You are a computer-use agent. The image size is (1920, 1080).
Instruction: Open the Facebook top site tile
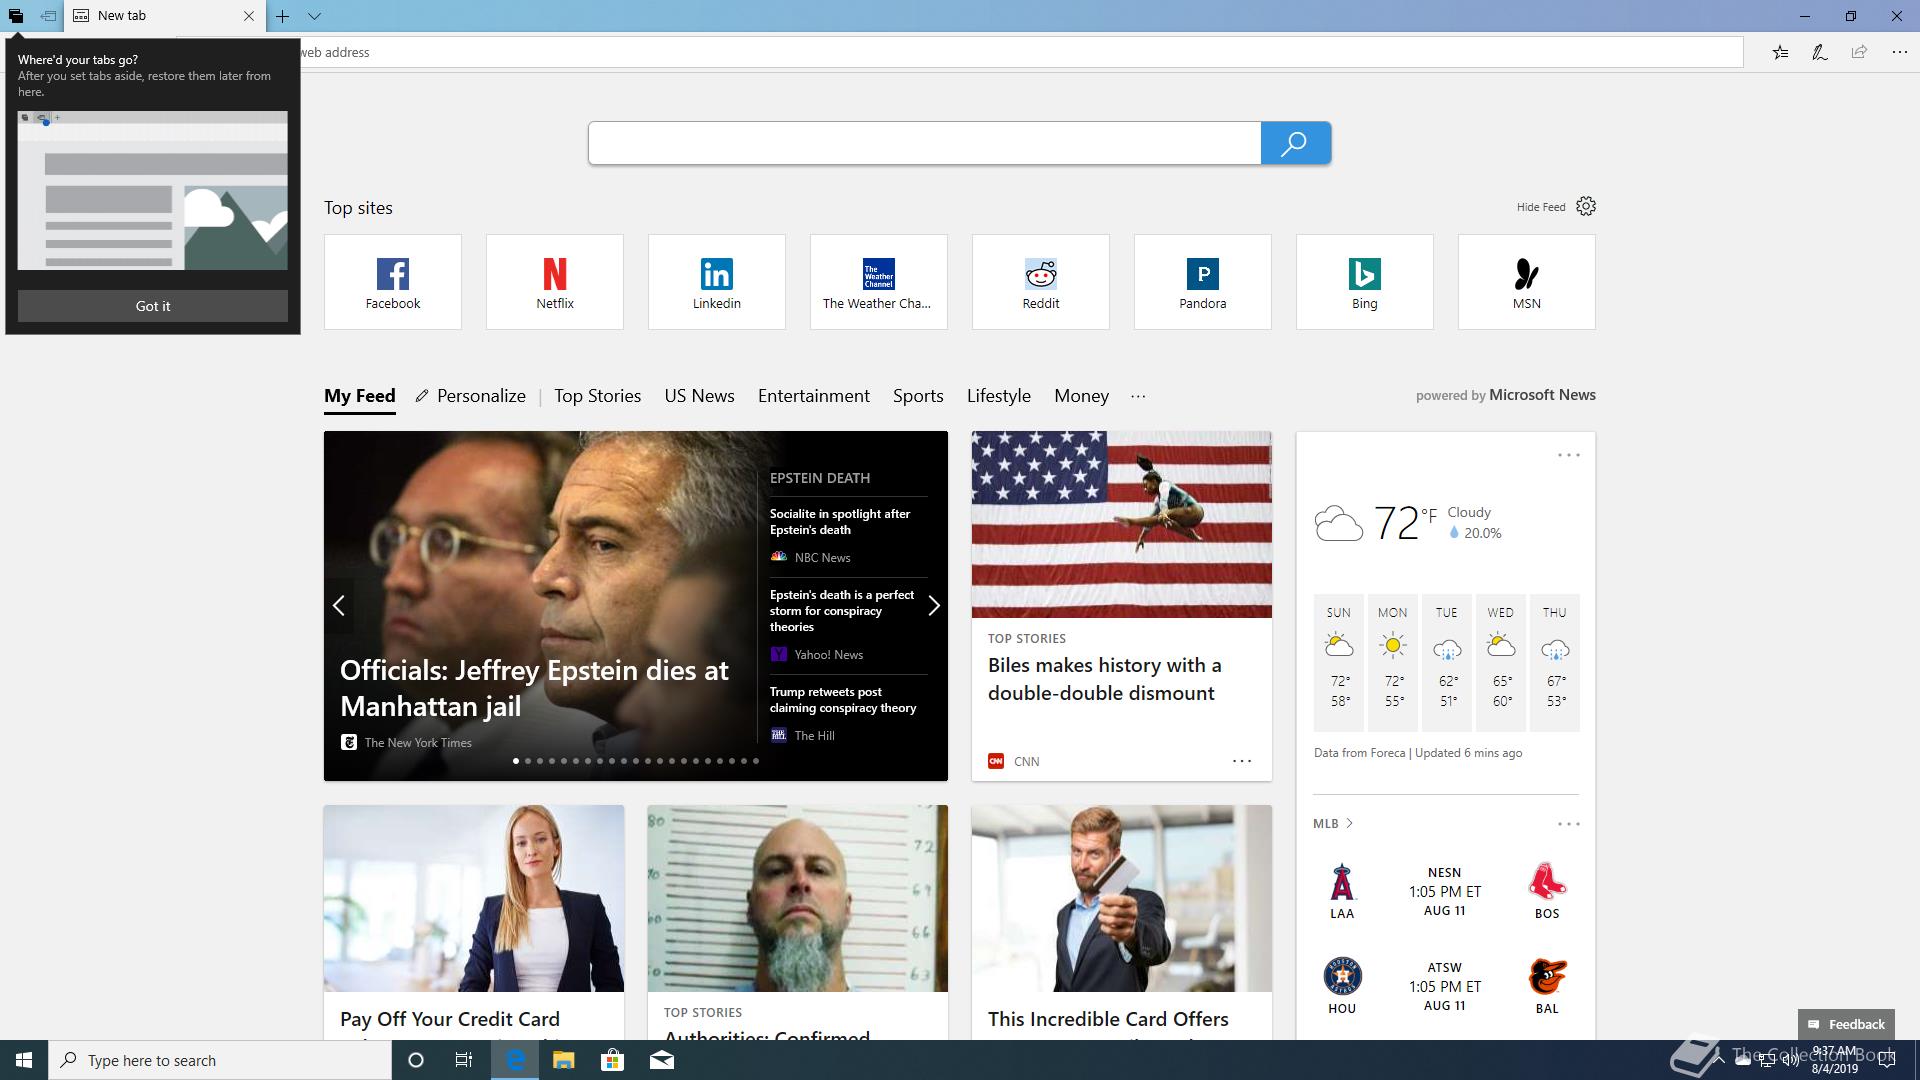(x=393, y=282)
